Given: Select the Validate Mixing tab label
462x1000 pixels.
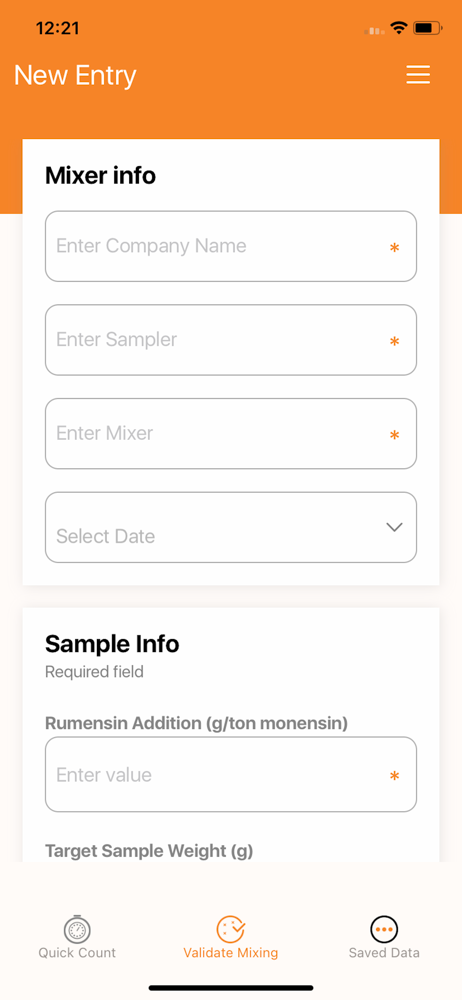Looking at the screenshot, I should (x=230, y=953).
